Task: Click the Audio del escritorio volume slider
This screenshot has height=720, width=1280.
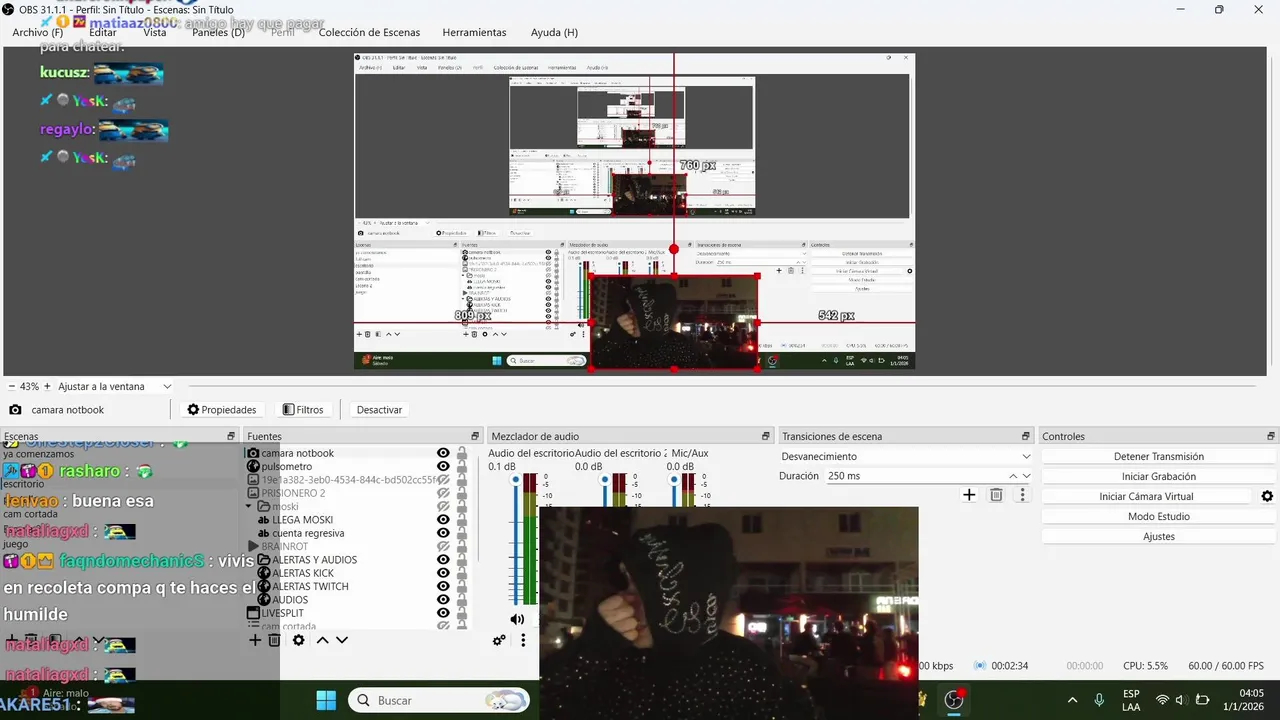Action: [x=516, y=540]
